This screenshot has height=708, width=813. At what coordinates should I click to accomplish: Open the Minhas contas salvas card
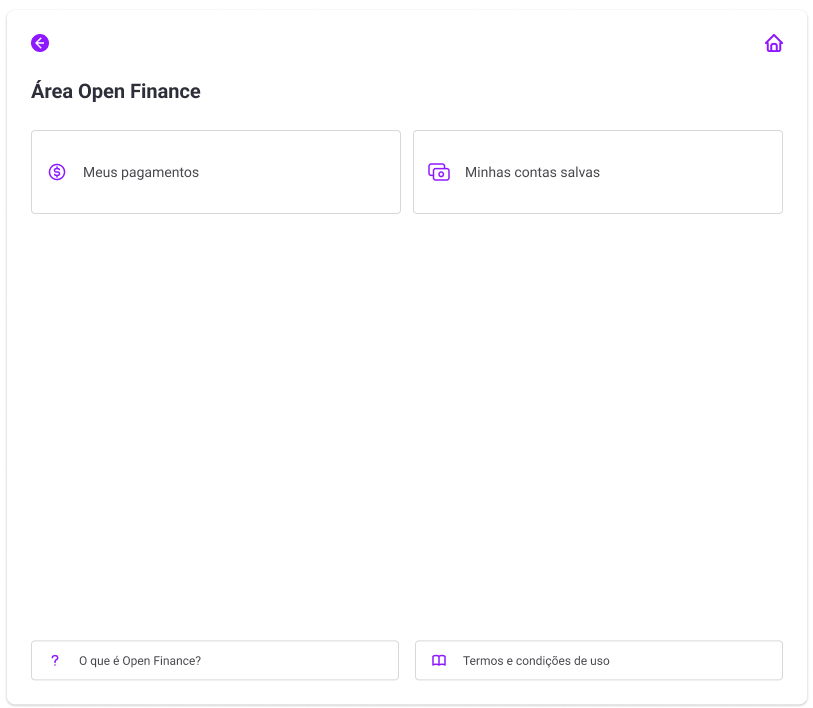click(x=598, y=172)
